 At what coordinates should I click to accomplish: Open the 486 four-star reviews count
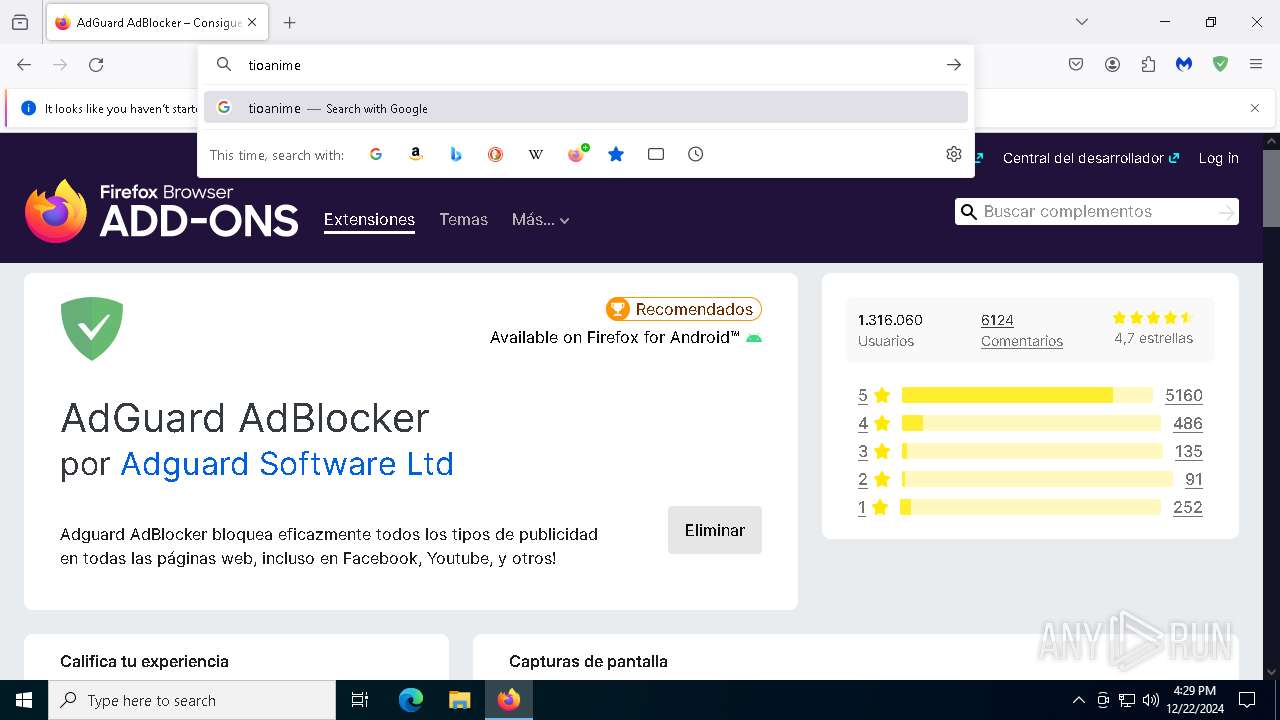click(1188, 423)
